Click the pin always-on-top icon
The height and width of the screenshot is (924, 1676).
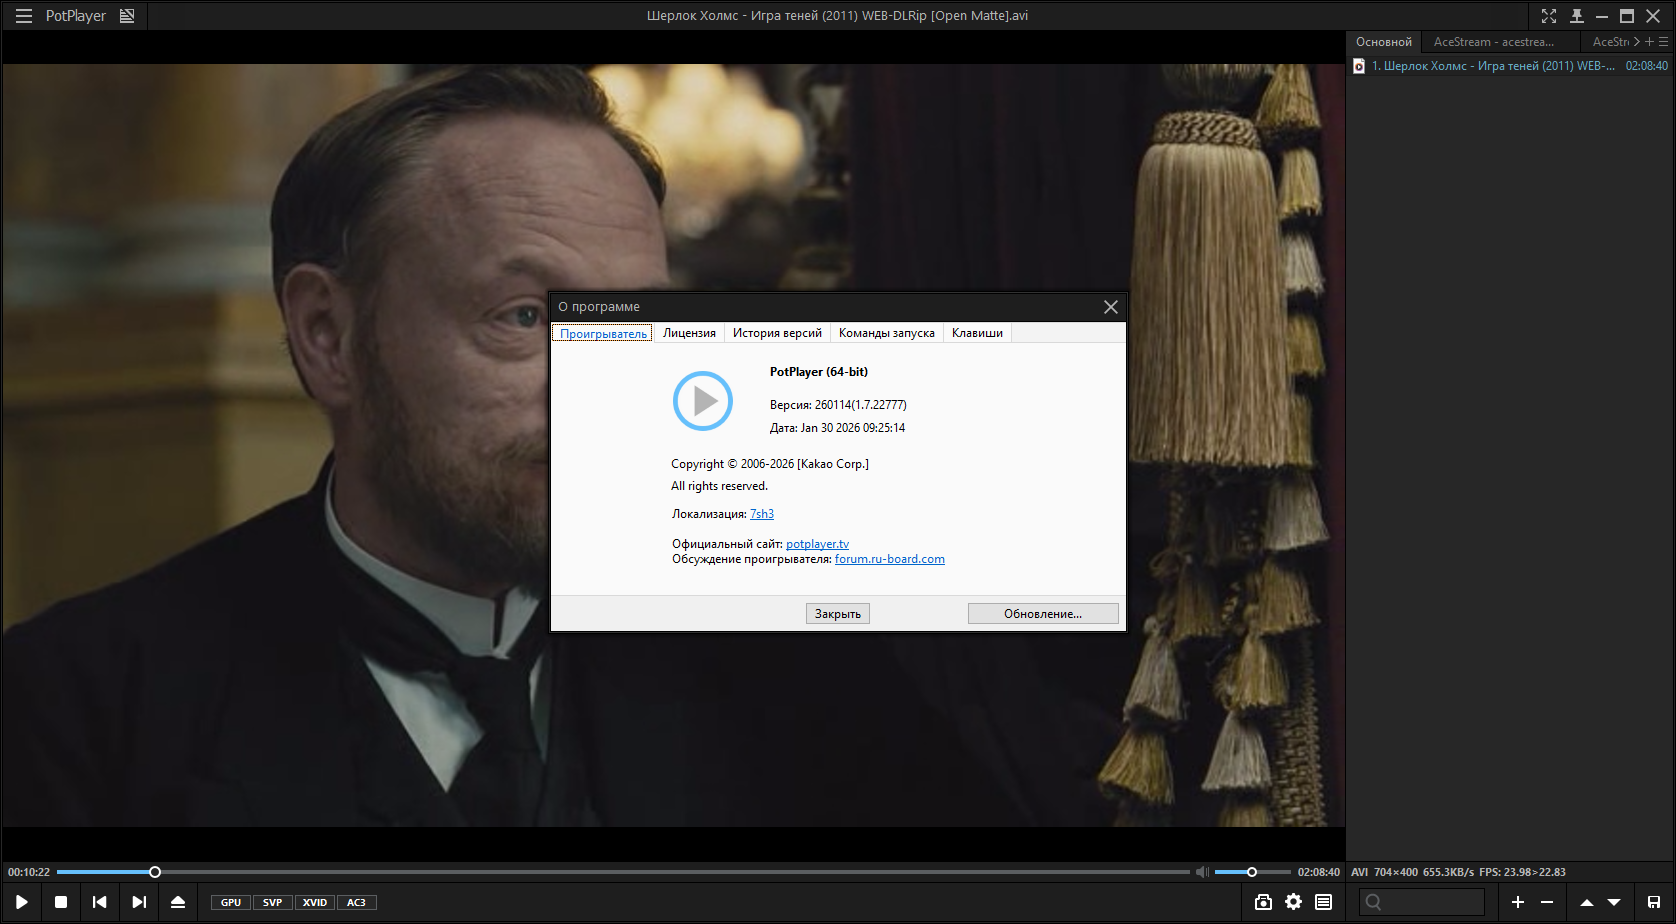coord(1576,16)
